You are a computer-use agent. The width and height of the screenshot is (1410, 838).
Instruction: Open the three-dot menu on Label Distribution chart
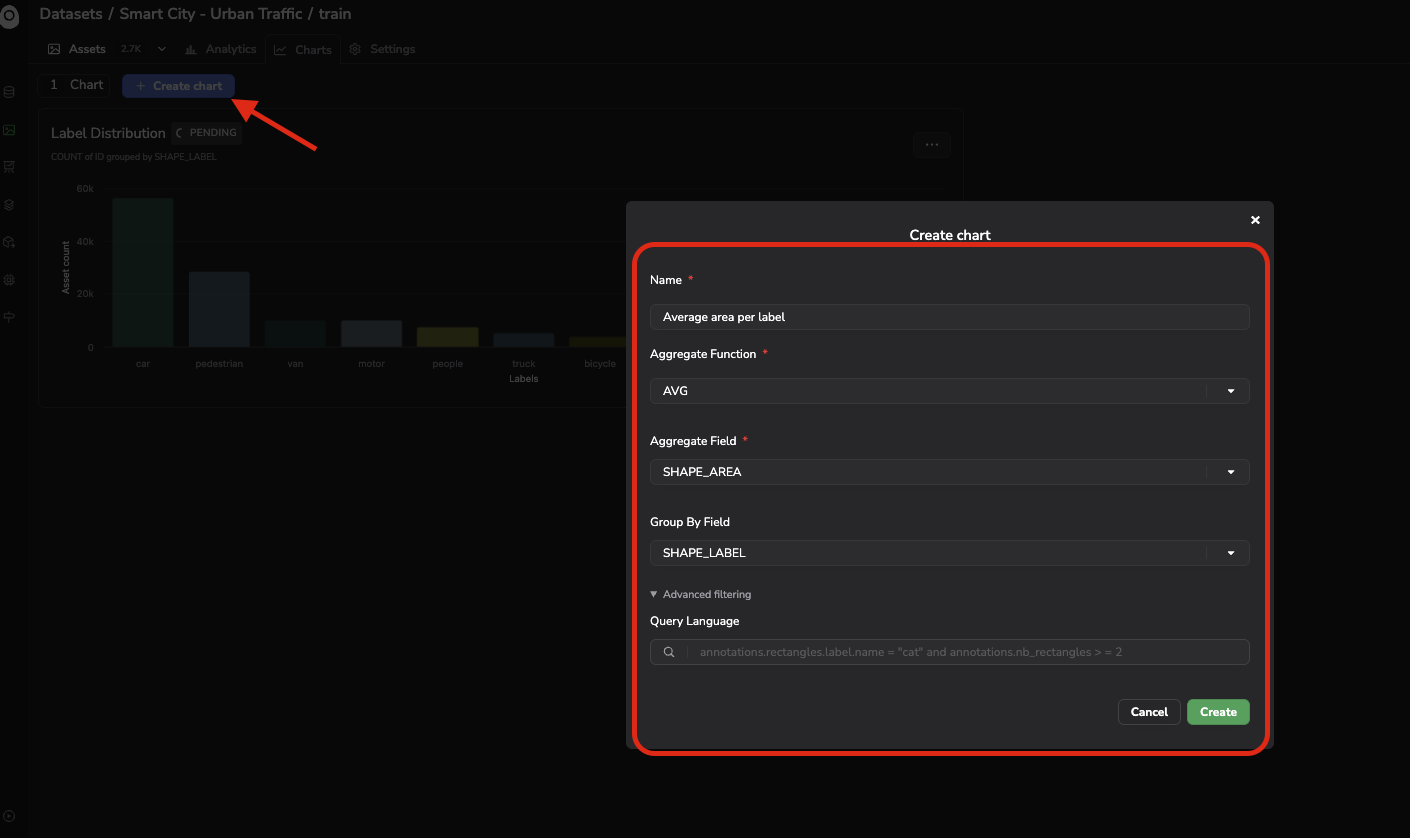click(x=932, y=145)
